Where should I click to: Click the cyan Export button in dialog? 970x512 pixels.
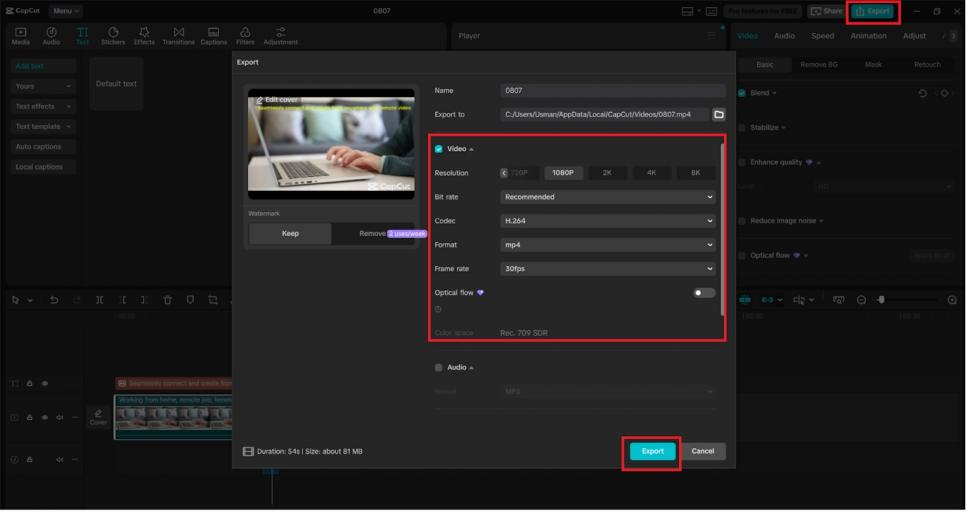[x=652, y=451]
